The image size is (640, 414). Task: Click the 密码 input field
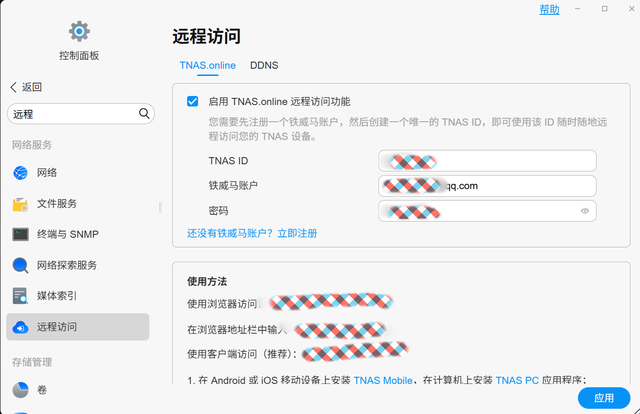pyautogui.click(x=487, y=211)
